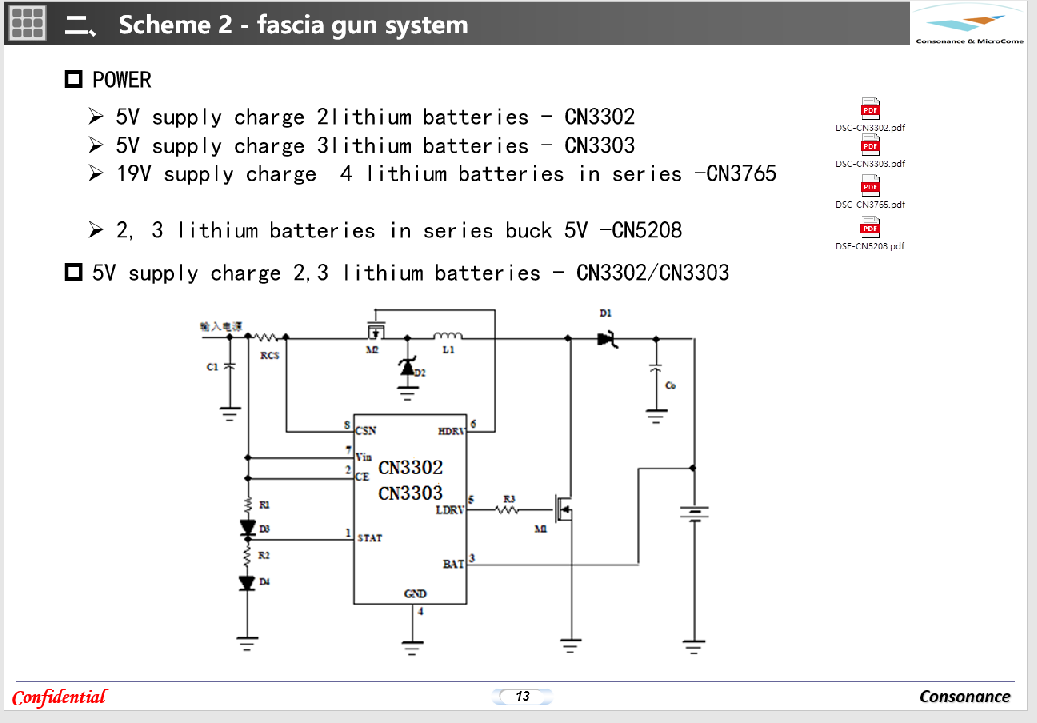This screenshot has width=1037, height=723.
Task: Select the line '5V supply charge 2lithium batteries – CN3302'
Action: pyautogui.click(x=375, y=117)
